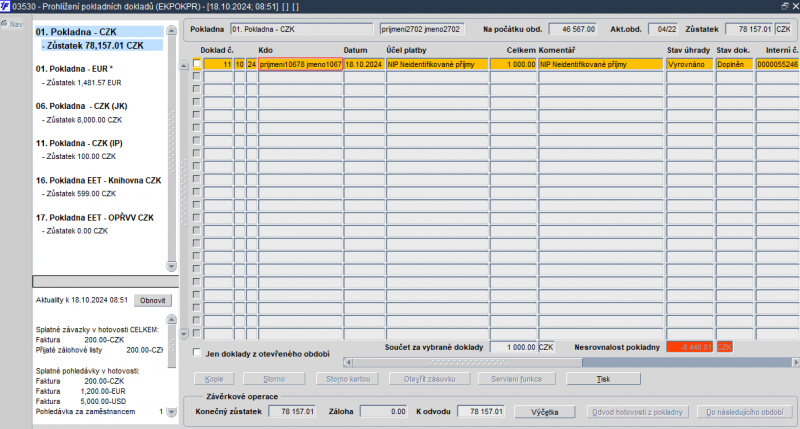Click down arrow of document table scrollbar
The height and width of the screenshot is (429, 800).
point(184,334)
